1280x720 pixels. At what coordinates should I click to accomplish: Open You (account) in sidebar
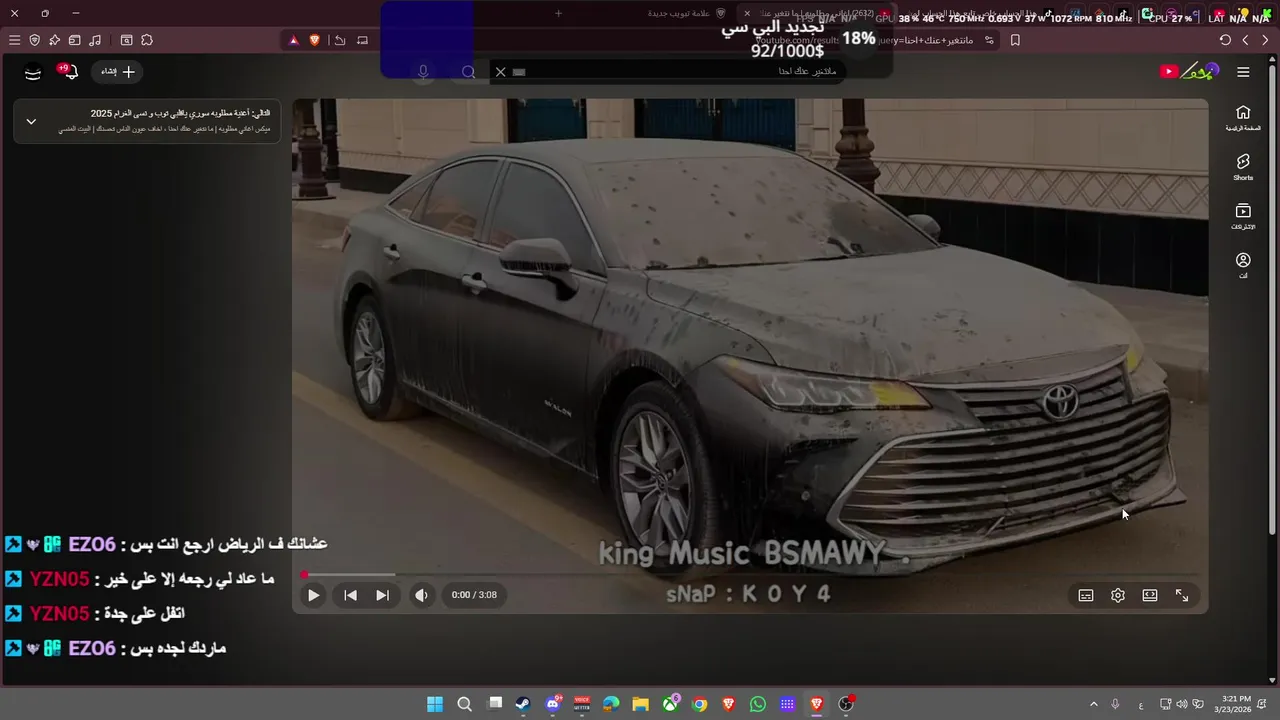pos(1243,265)
